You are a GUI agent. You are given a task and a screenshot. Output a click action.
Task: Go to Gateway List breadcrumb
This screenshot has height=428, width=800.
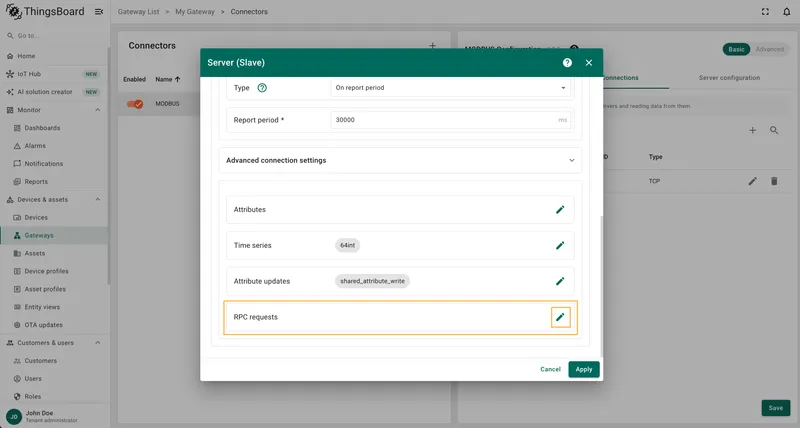coord(138,12)
